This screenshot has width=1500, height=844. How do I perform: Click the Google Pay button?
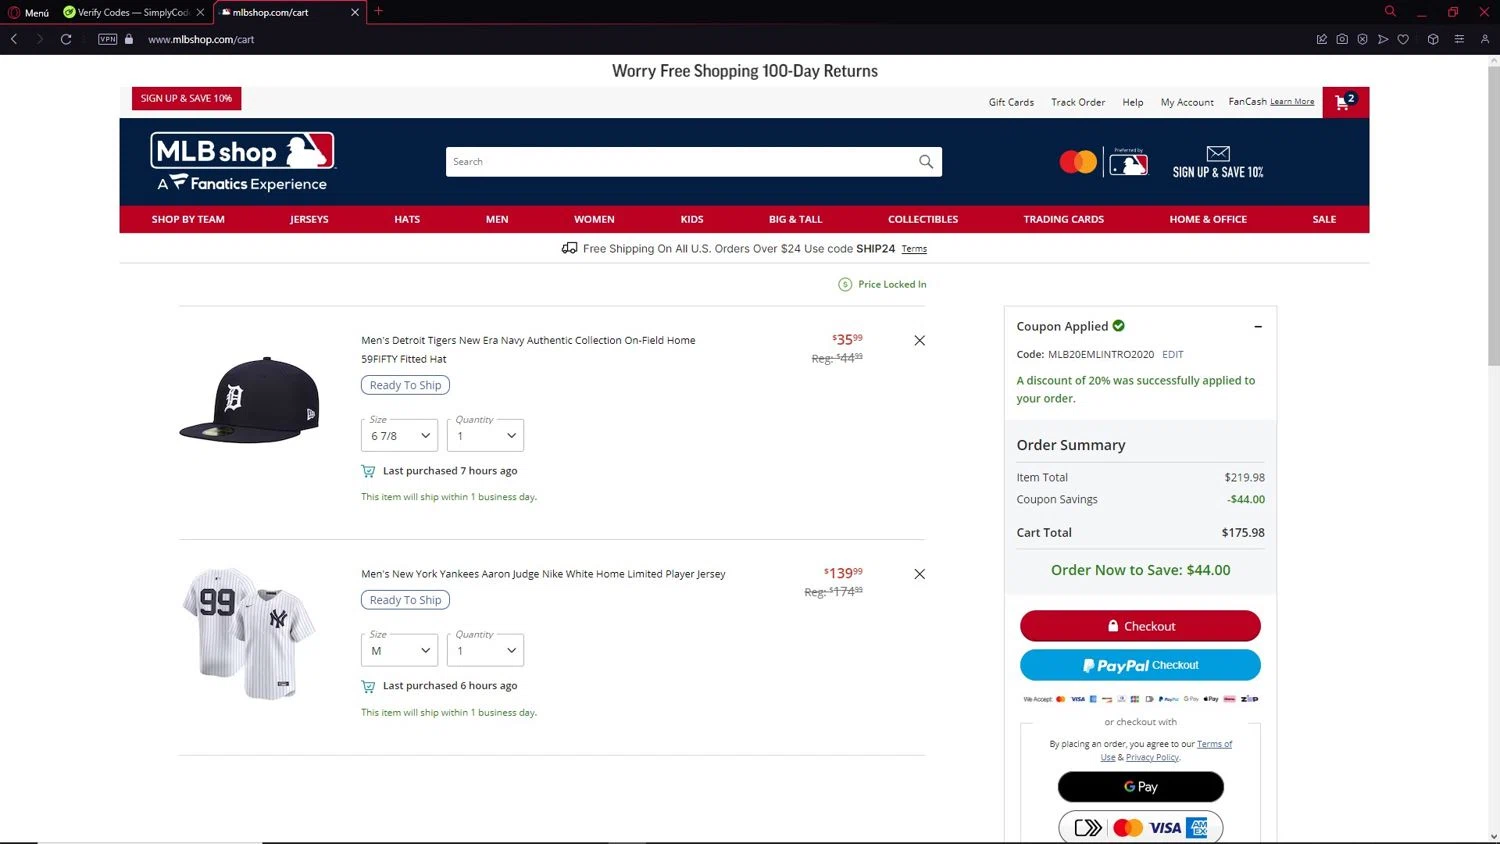point(1140,787)
